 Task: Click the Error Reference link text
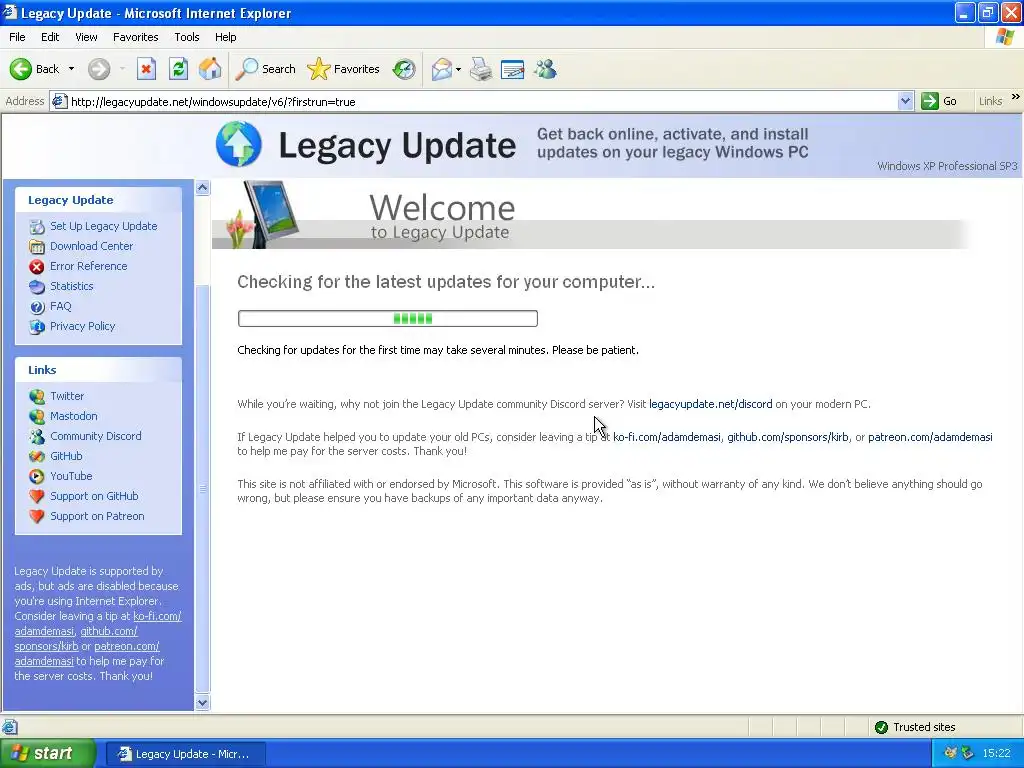pyautogui.click(x=89, y=266)
